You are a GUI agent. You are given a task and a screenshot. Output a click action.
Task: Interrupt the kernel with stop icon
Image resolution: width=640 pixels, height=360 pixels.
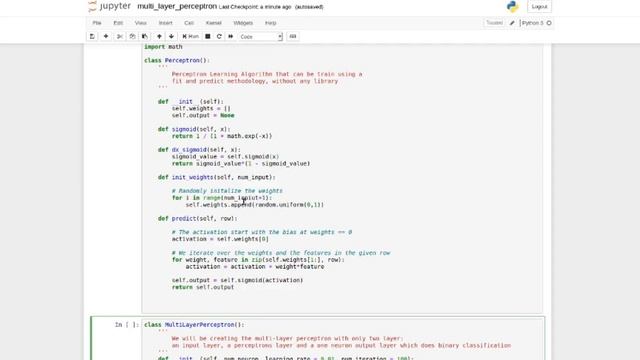coord(208,36)
